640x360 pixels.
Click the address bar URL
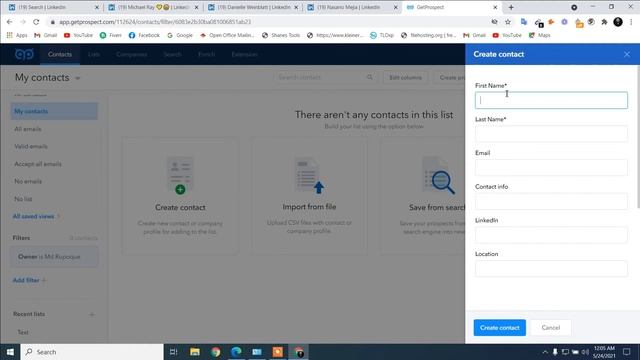(155, 22)
